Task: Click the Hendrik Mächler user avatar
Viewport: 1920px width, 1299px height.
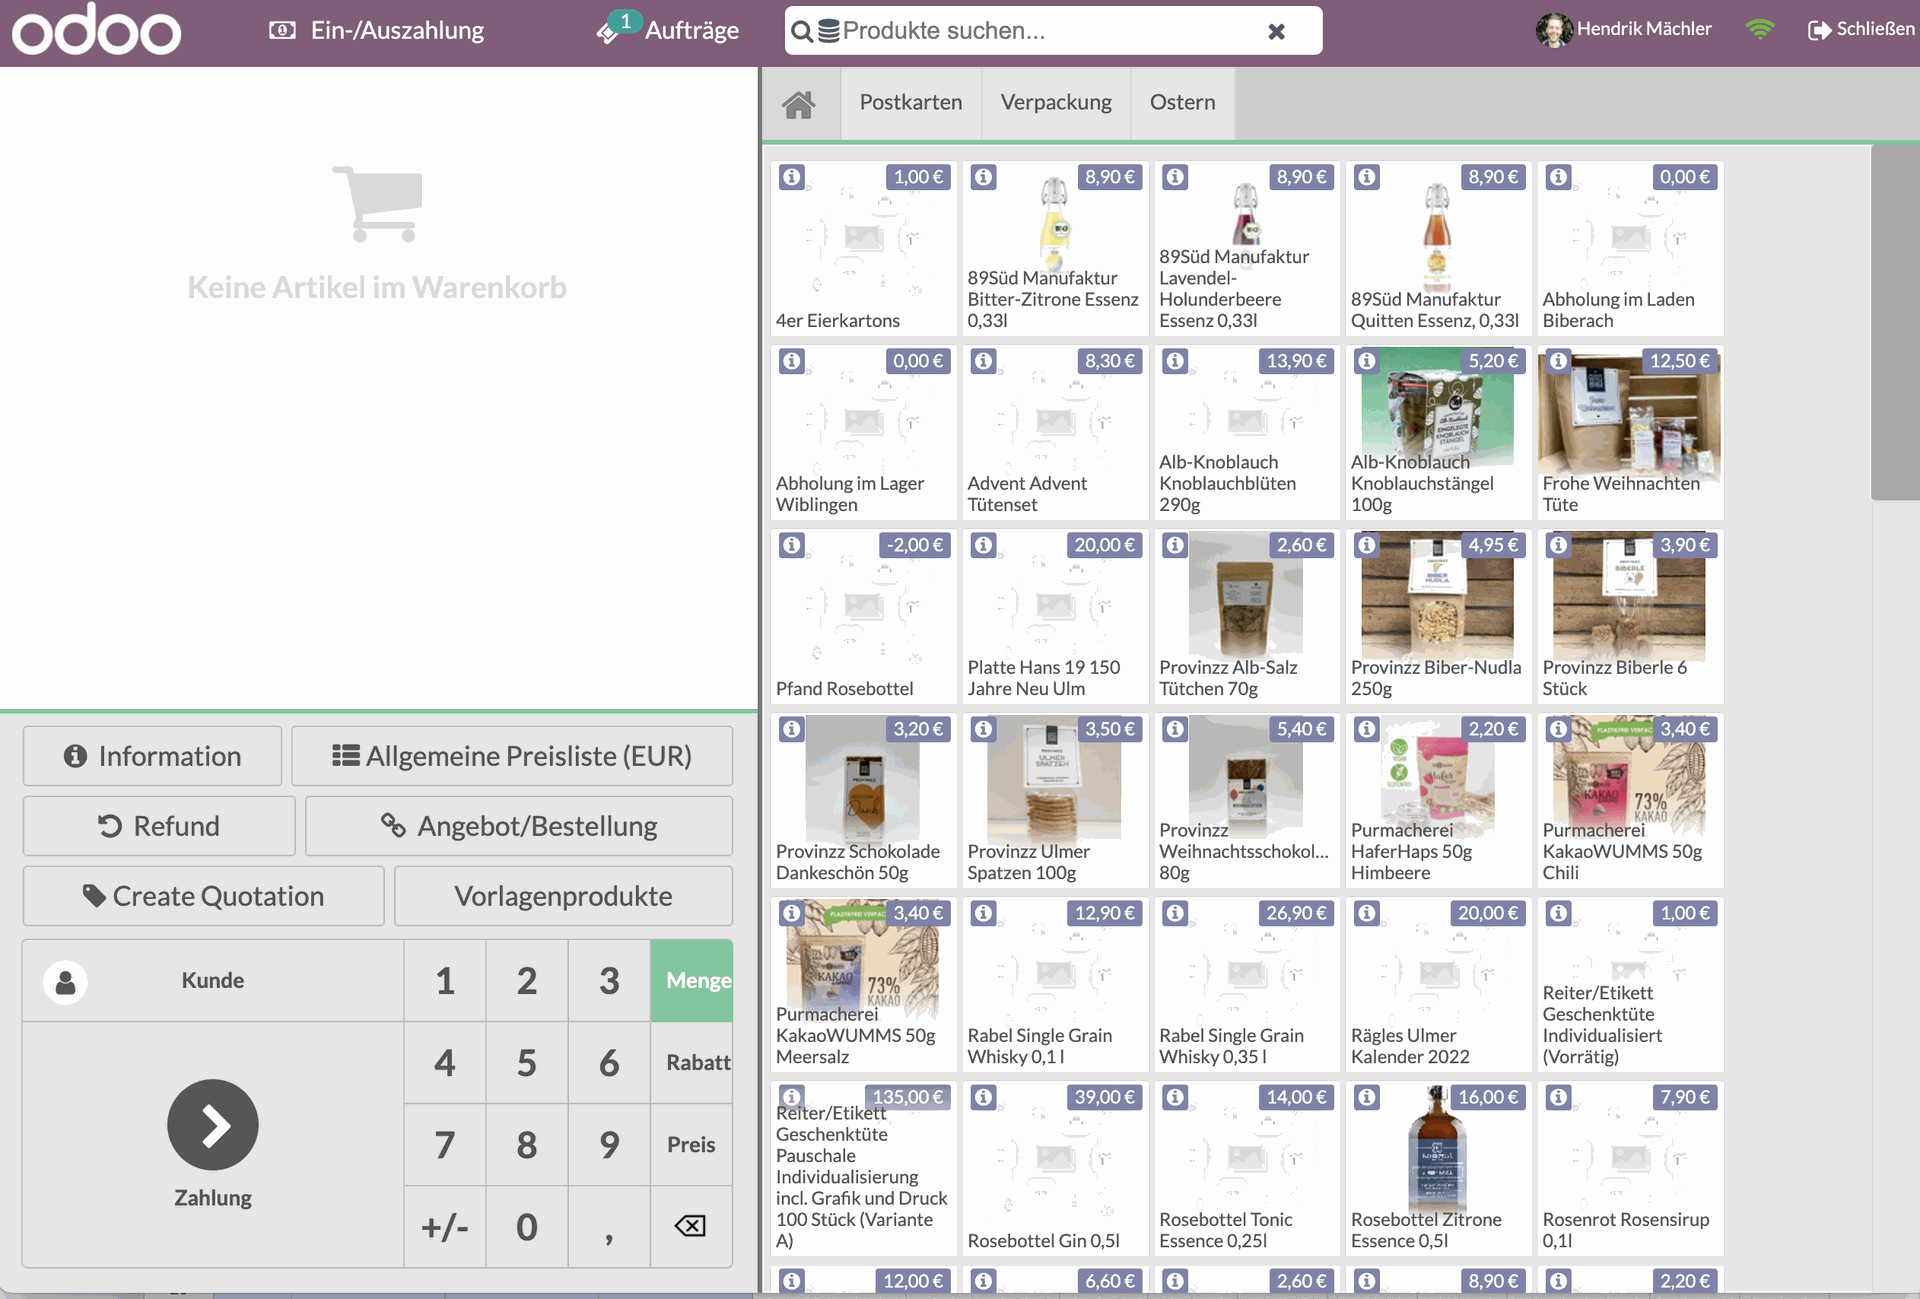Action: 1553,29
